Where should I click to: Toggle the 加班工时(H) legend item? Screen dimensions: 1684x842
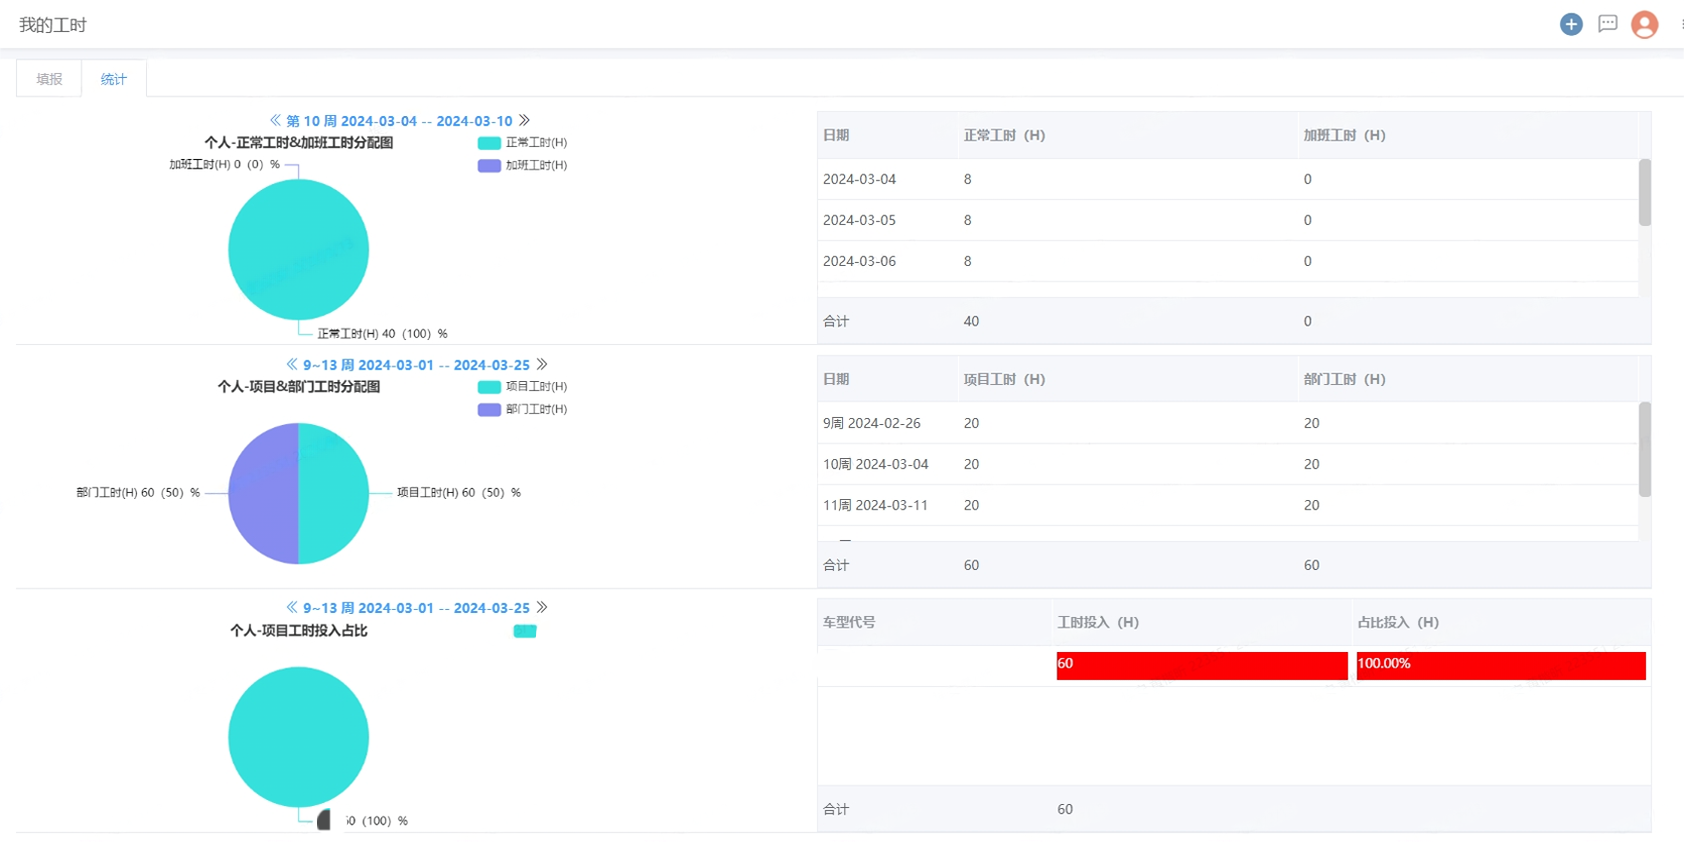pyautogui.click(x=523, y=166)
